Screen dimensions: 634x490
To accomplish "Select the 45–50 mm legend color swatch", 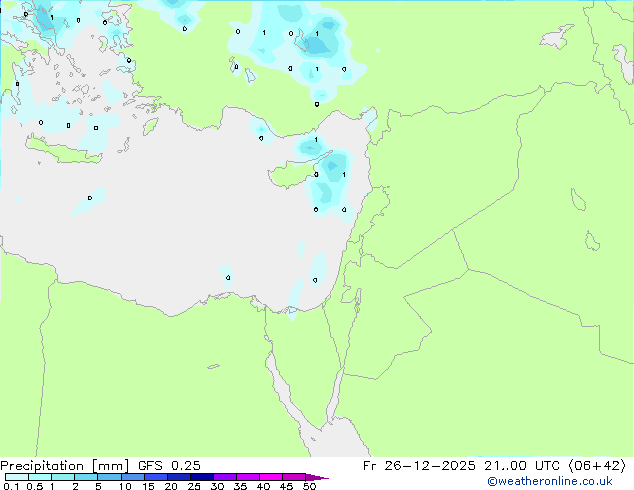I will tap(294, 477).
